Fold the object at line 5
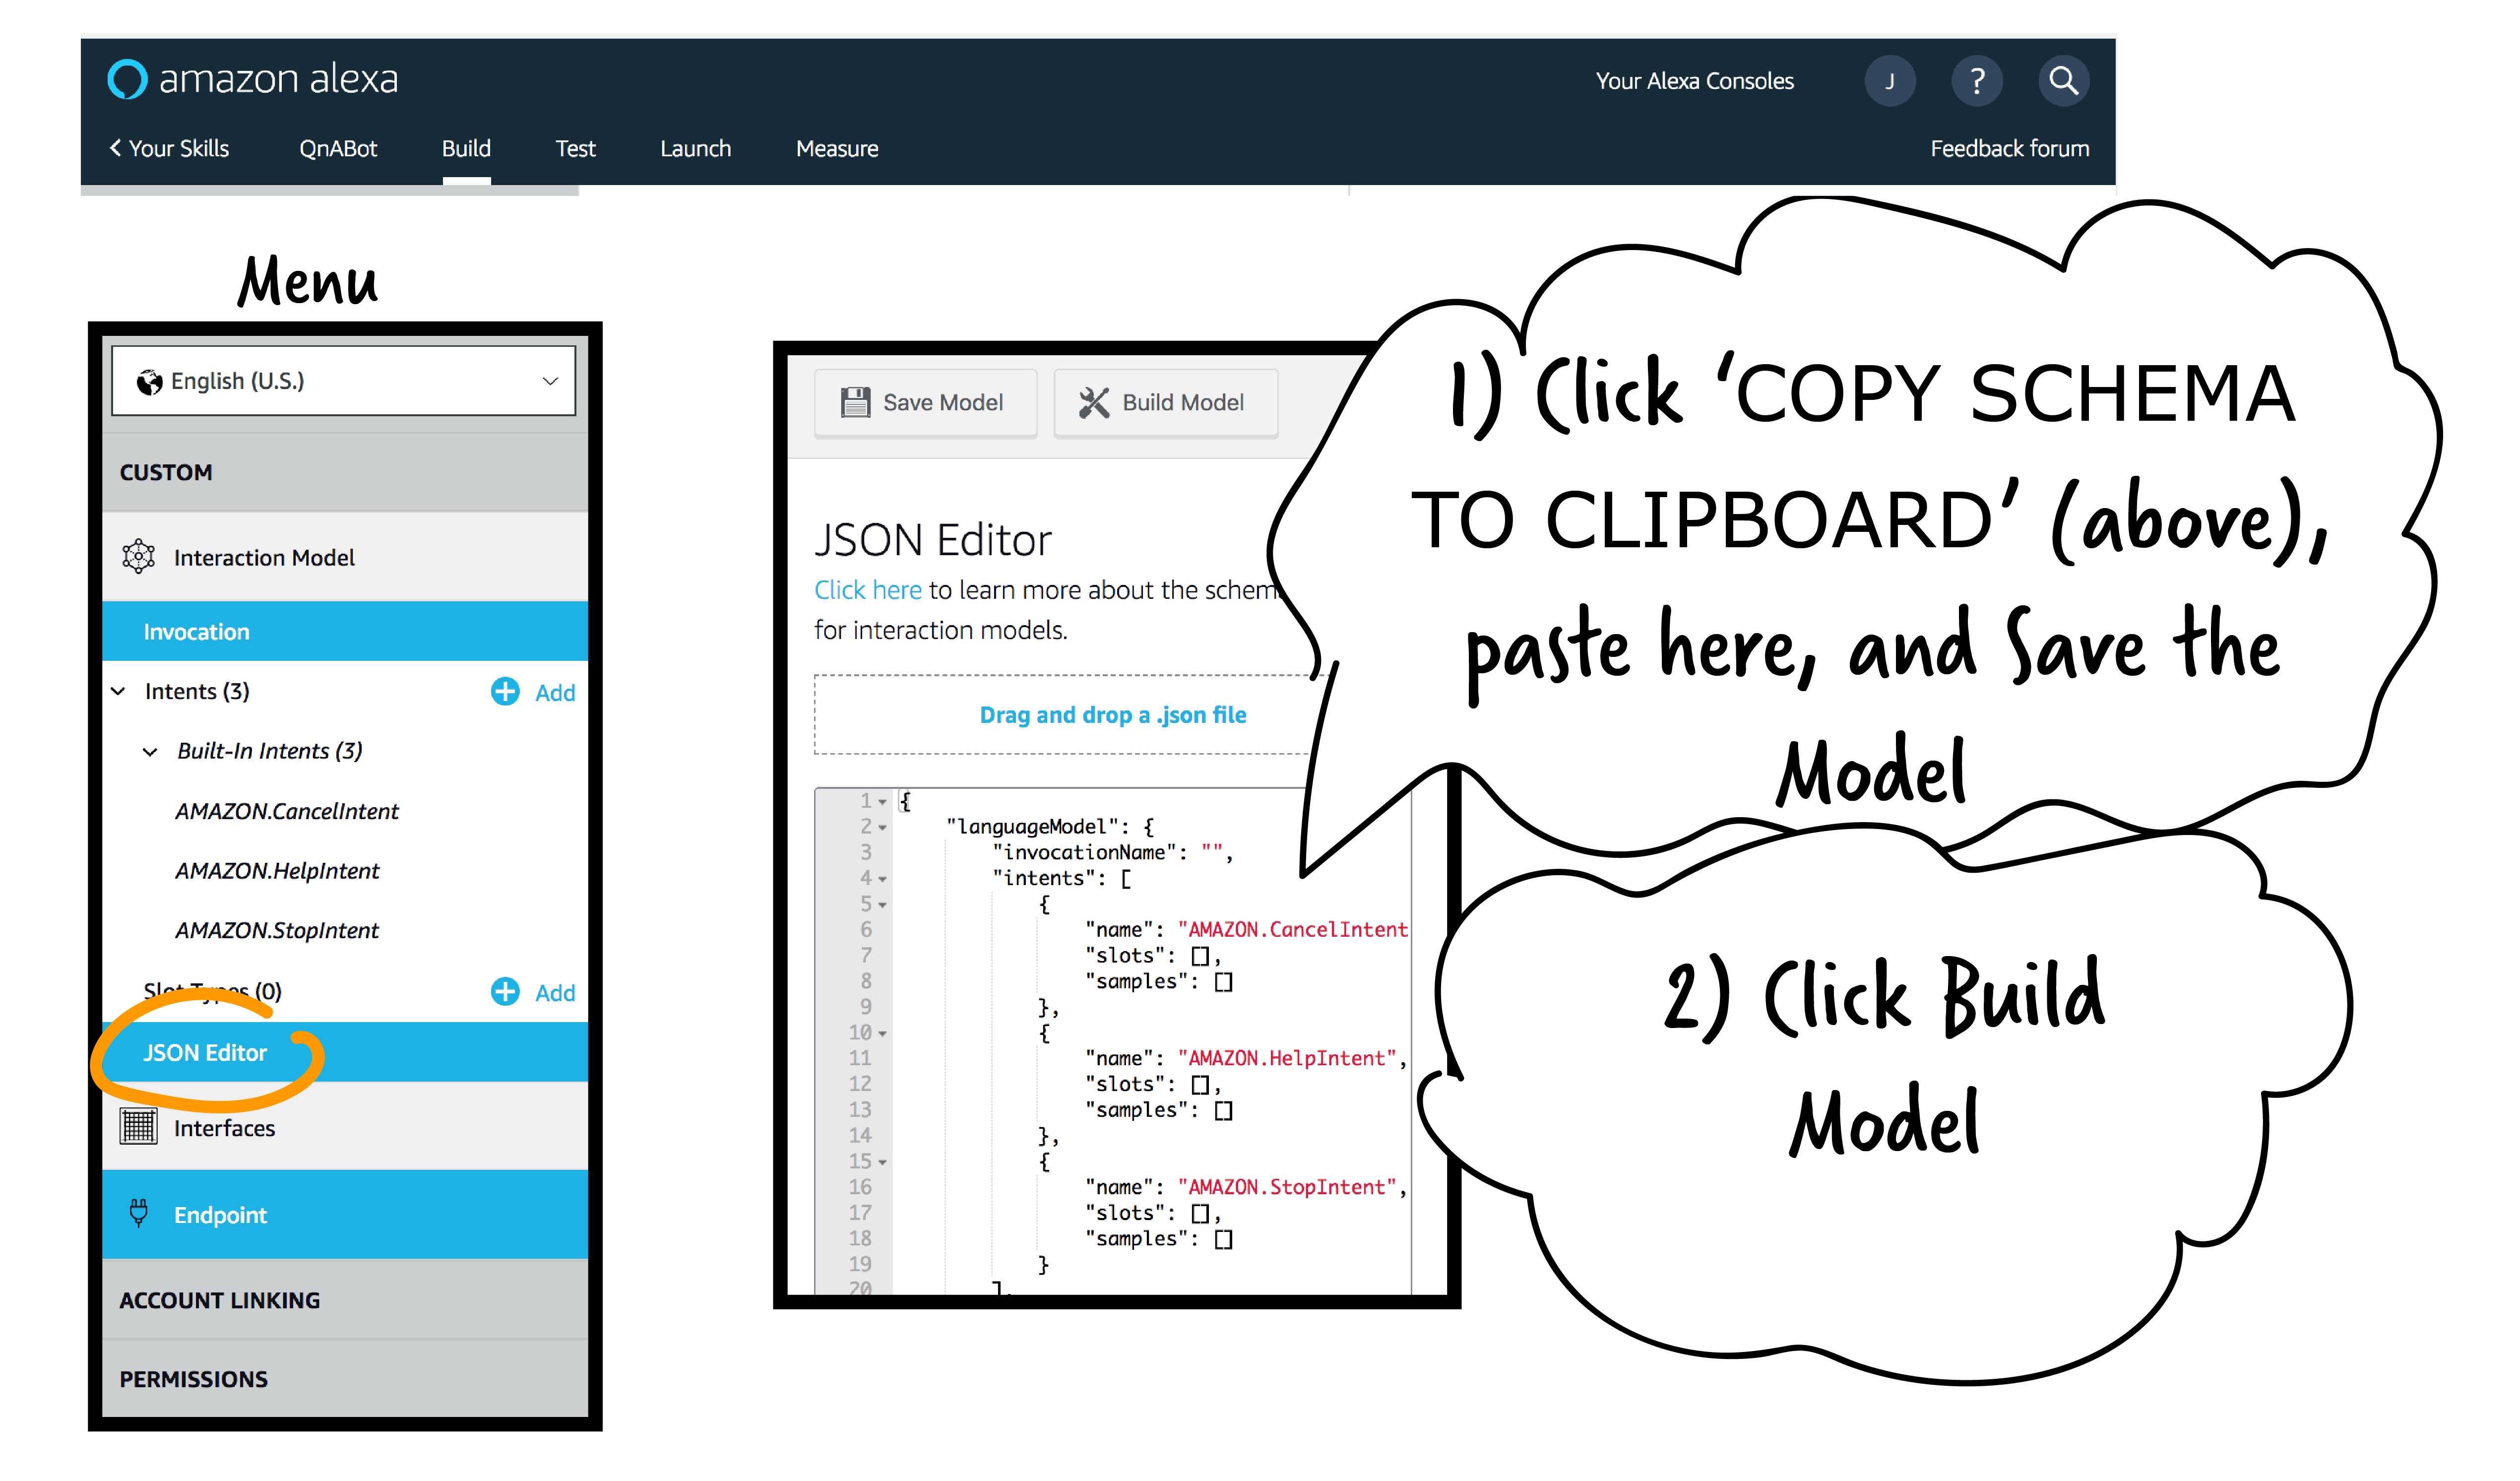2520x1481 pixels. (883, 905)
